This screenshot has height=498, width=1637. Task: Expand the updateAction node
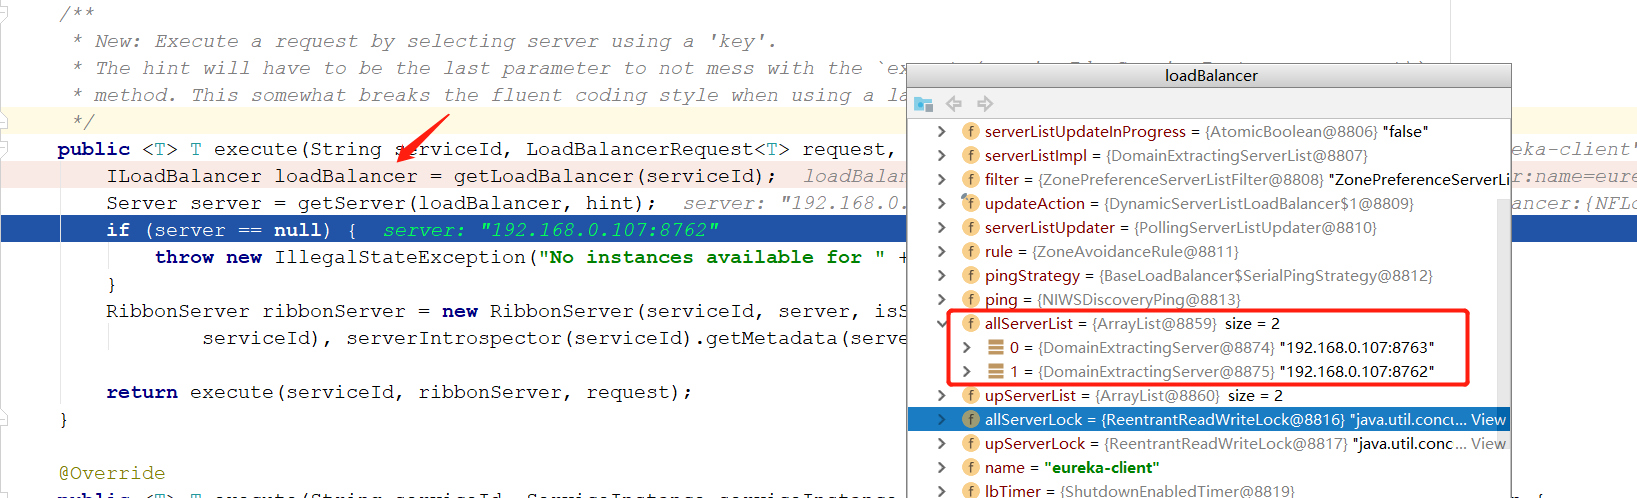tap(941, 203)
